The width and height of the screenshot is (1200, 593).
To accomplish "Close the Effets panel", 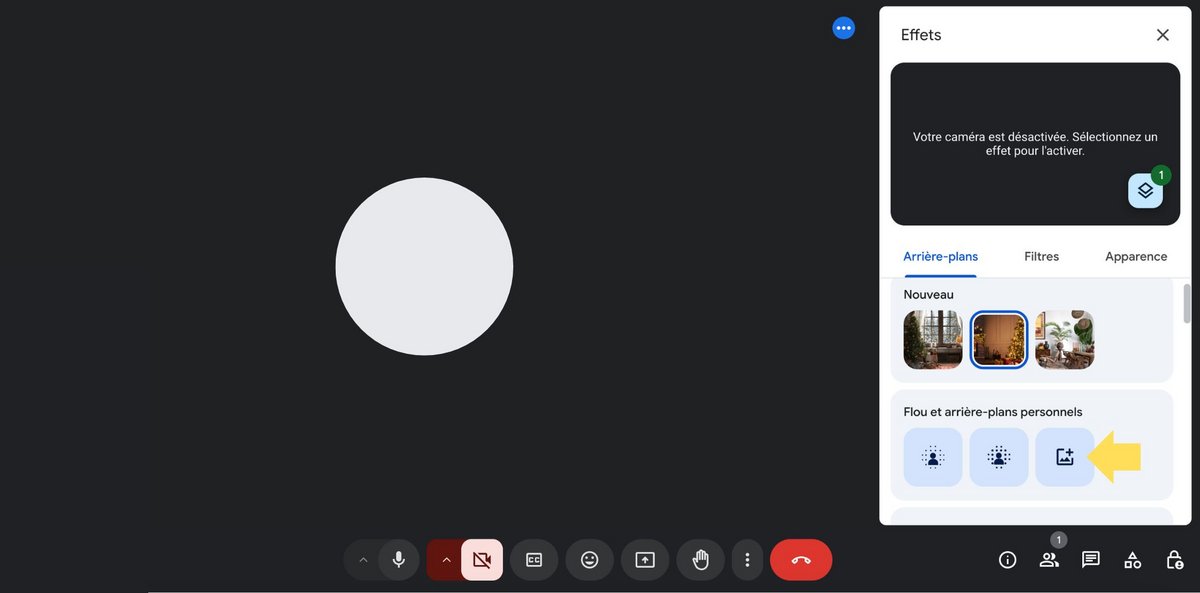I will coord(1163,35).
